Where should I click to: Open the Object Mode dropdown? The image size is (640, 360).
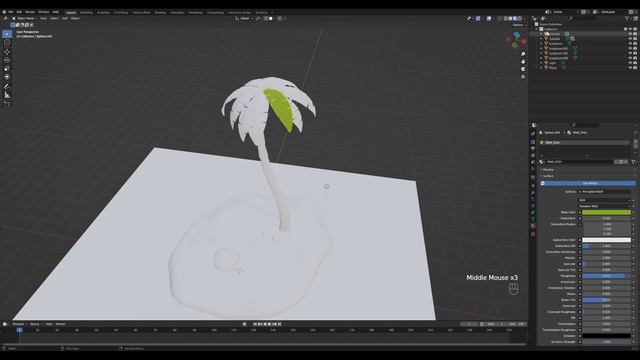(24, 18)
